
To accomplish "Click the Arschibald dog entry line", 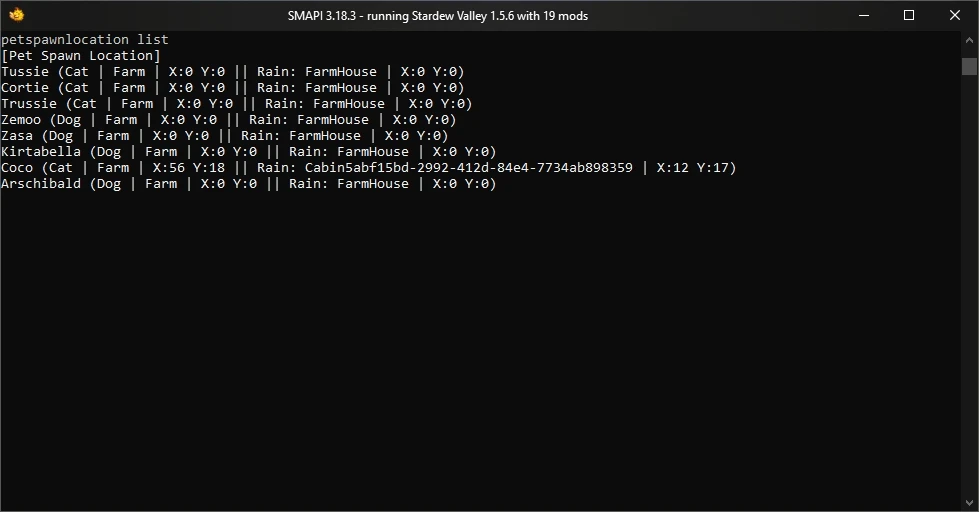I will (x=248, y=184).
